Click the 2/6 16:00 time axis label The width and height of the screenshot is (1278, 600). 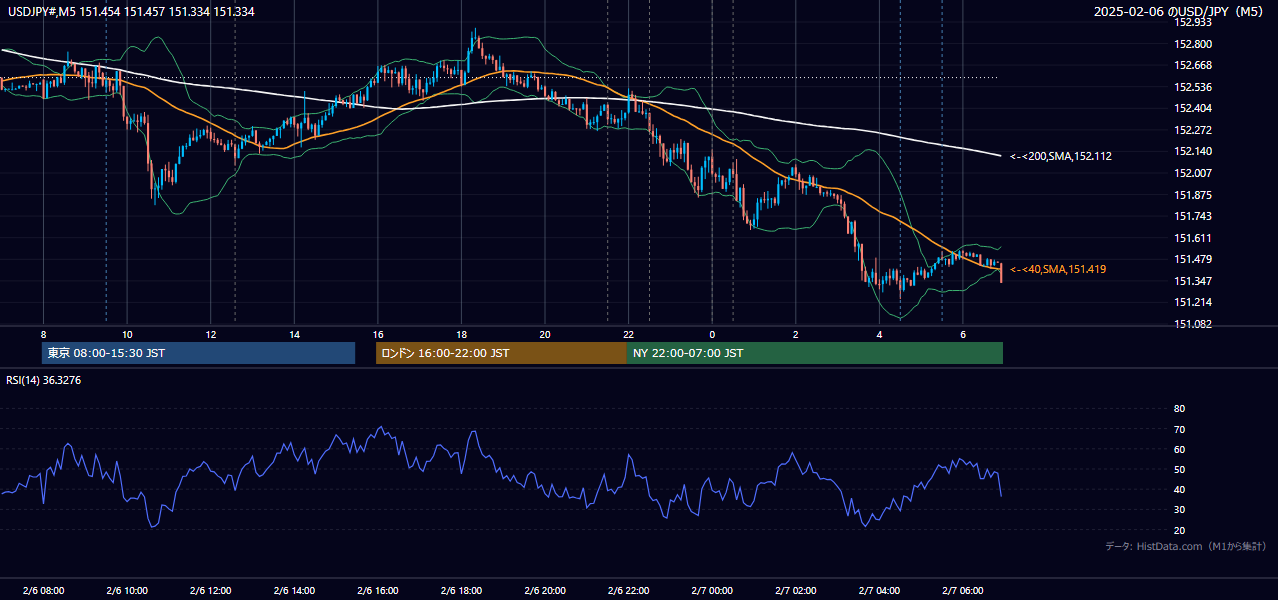click(378, 590)
